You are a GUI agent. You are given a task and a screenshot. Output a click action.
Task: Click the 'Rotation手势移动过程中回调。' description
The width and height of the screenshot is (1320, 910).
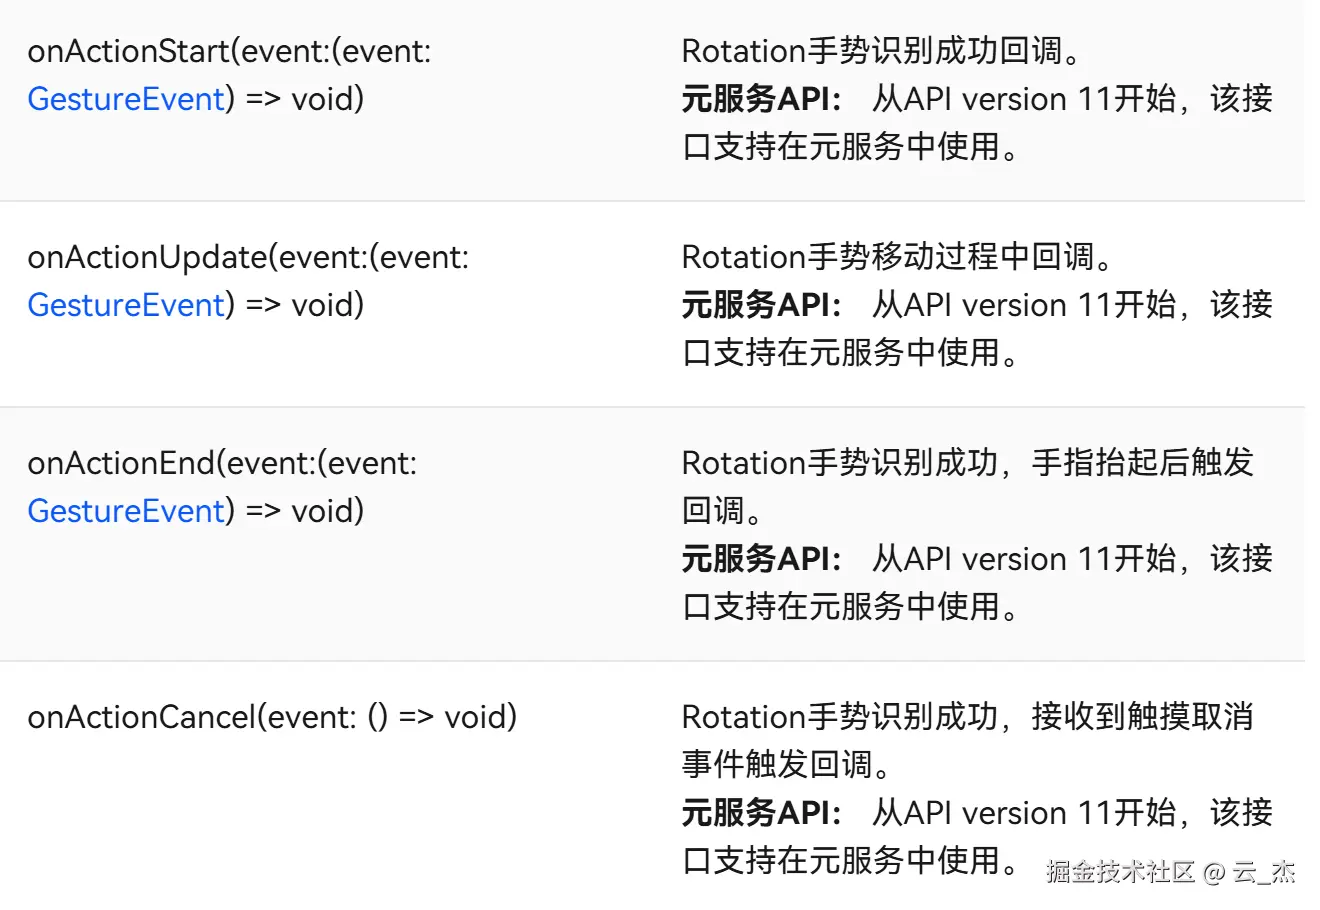click(897, 257)
